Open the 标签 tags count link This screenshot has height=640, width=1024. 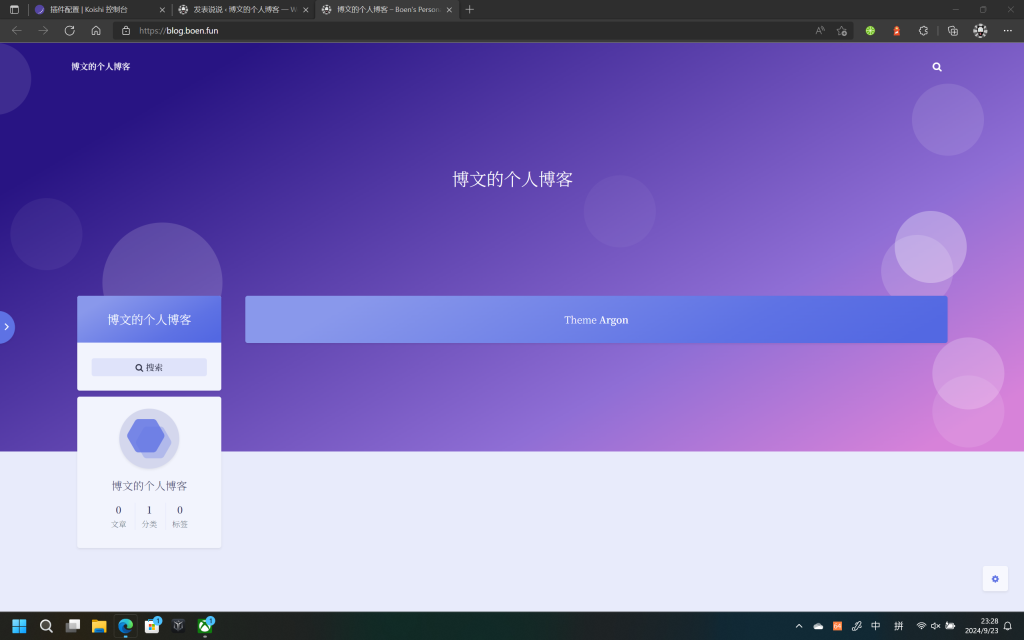pos(180,516)
